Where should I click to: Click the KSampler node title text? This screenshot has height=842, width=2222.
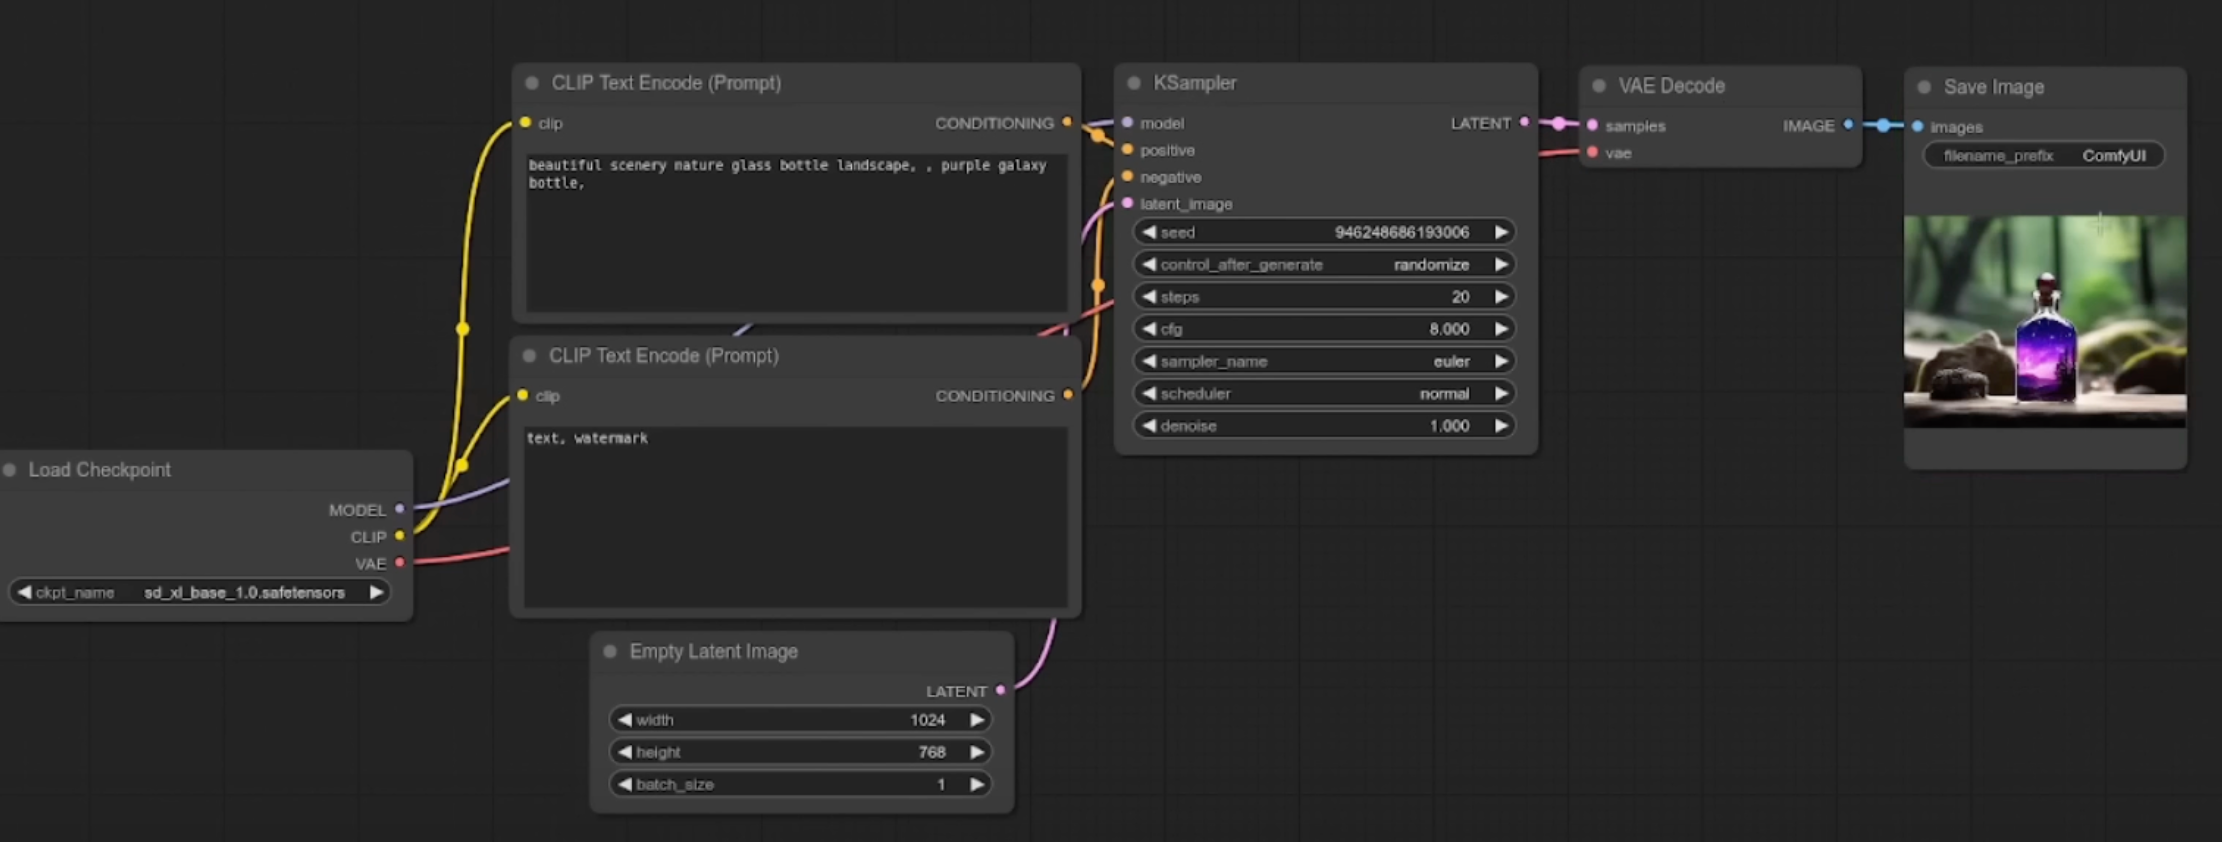pos(1195,83)
